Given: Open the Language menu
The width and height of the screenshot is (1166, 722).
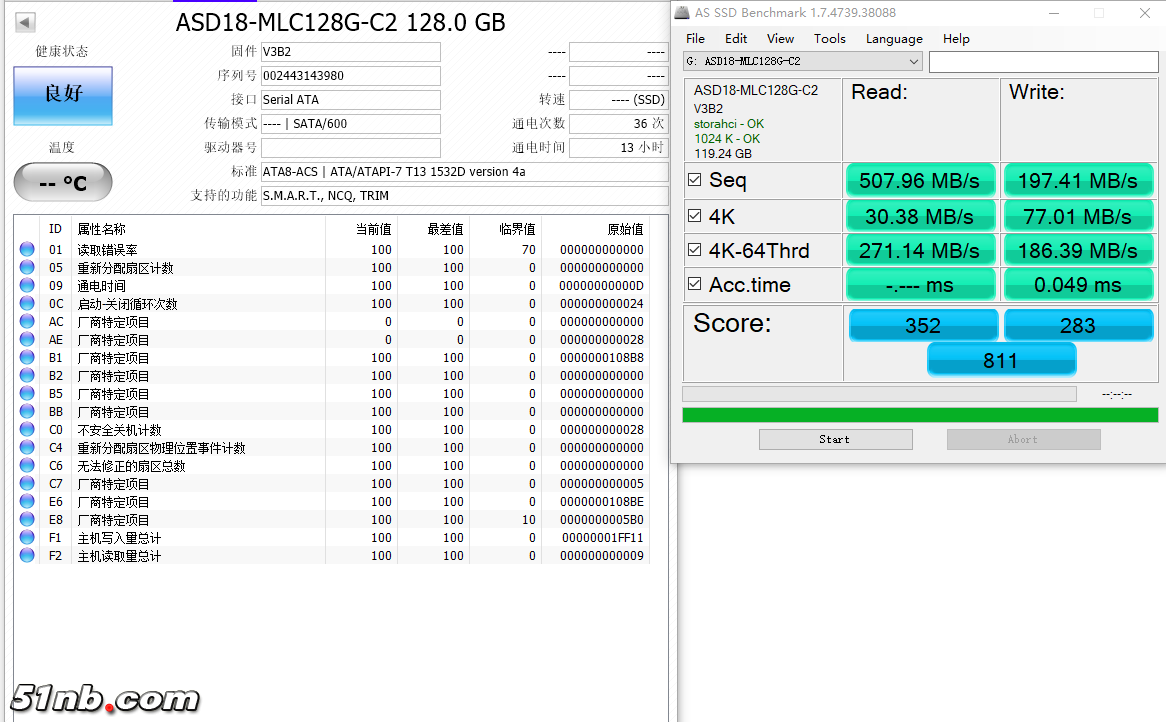Looking at the screenshot, I should tap(894, 39).
